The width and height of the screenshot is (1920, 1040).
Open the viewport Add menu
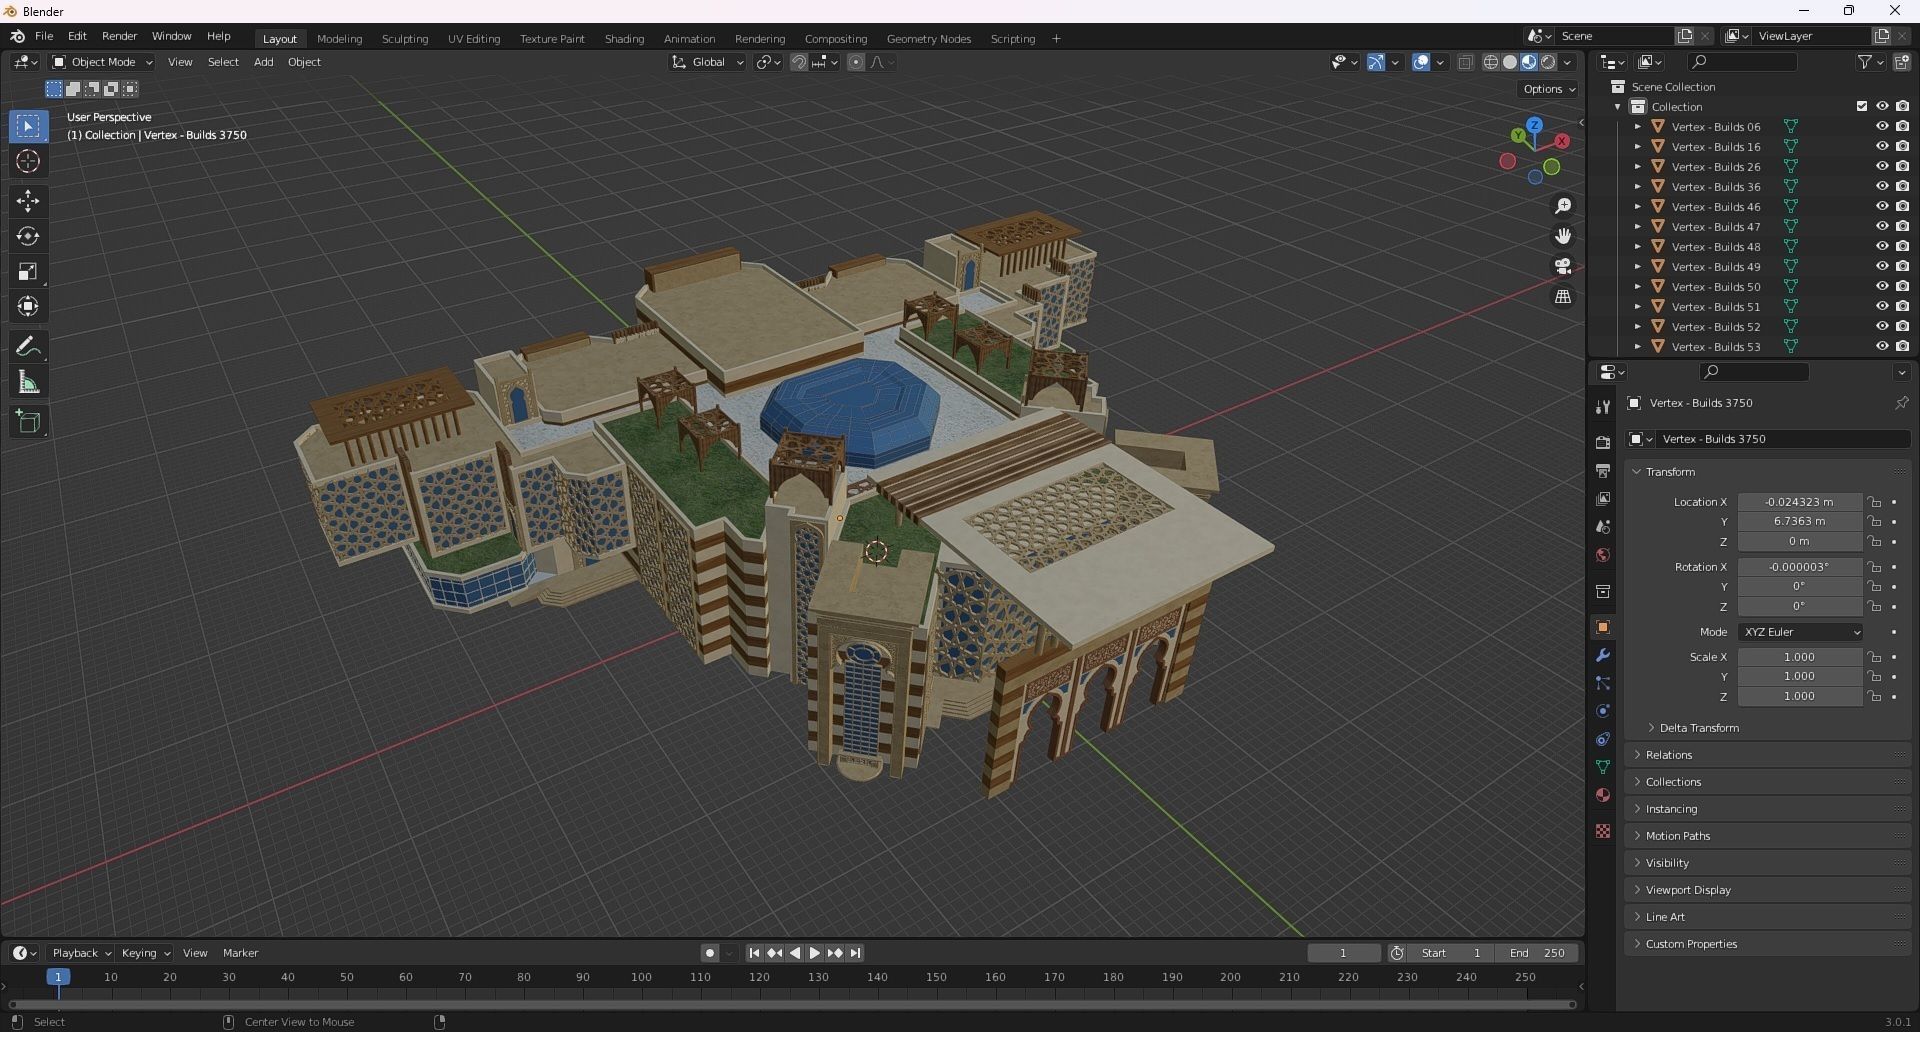[x=263, y=62]
